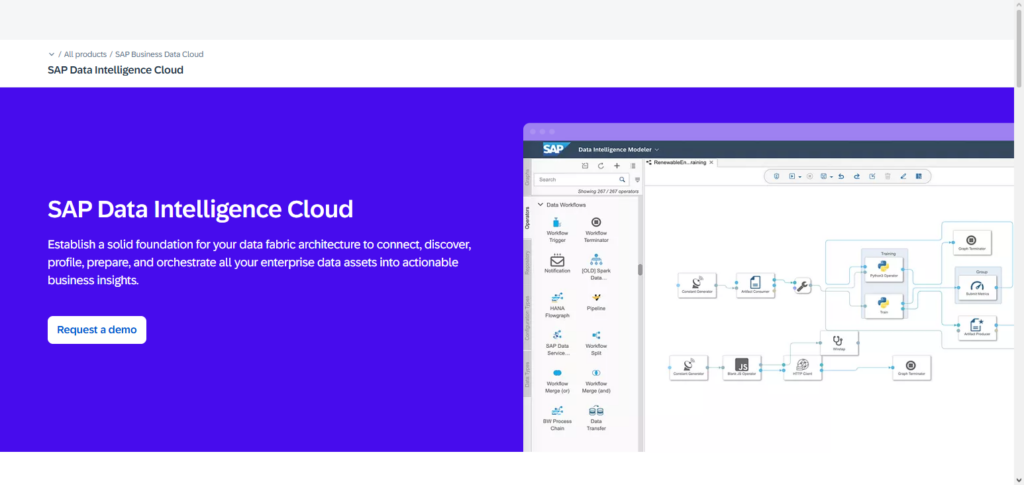Open the dropdown arrow next to Save icon
The image size is (1024, 485).
coord(831,177)
